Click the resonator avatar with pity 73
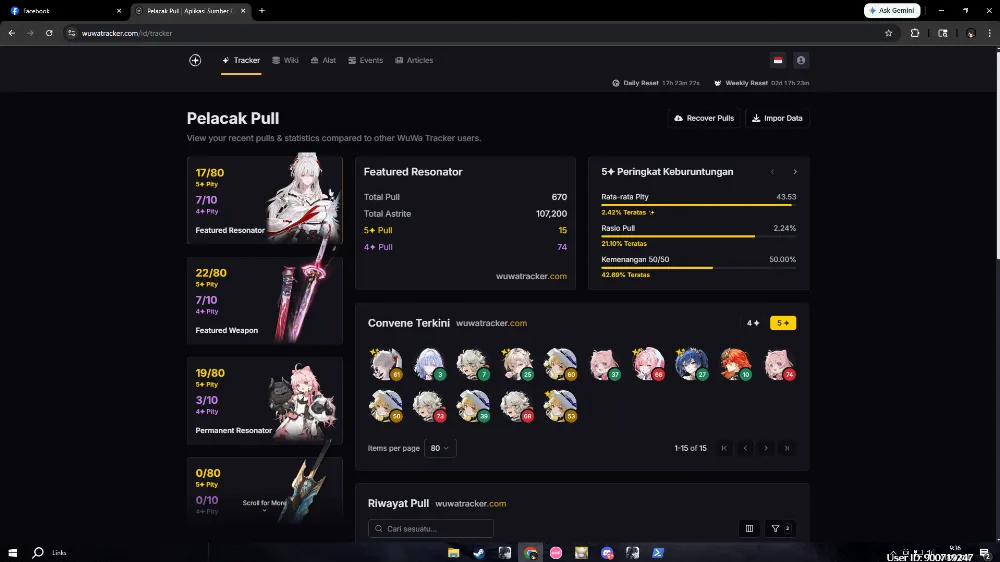This screenshot has width=1000, height=562. pos(429,406)
